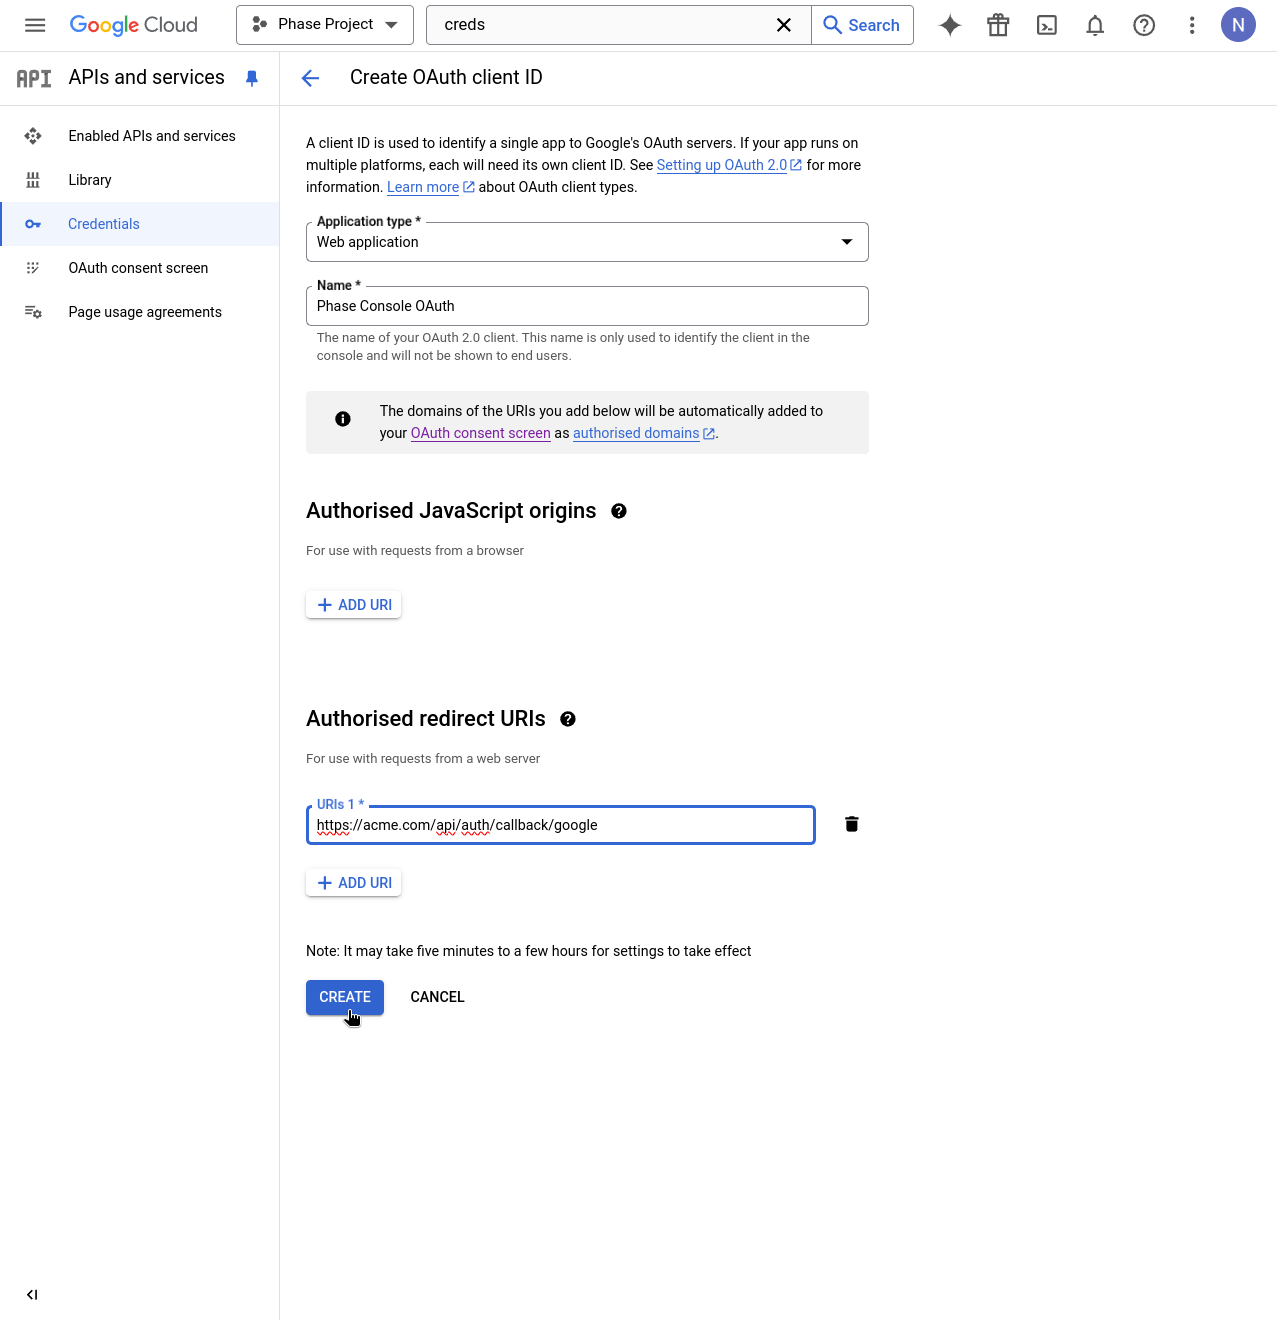Open Gemini AI assistant sparkle icon

pyautogui.click(x=950, y=25)
